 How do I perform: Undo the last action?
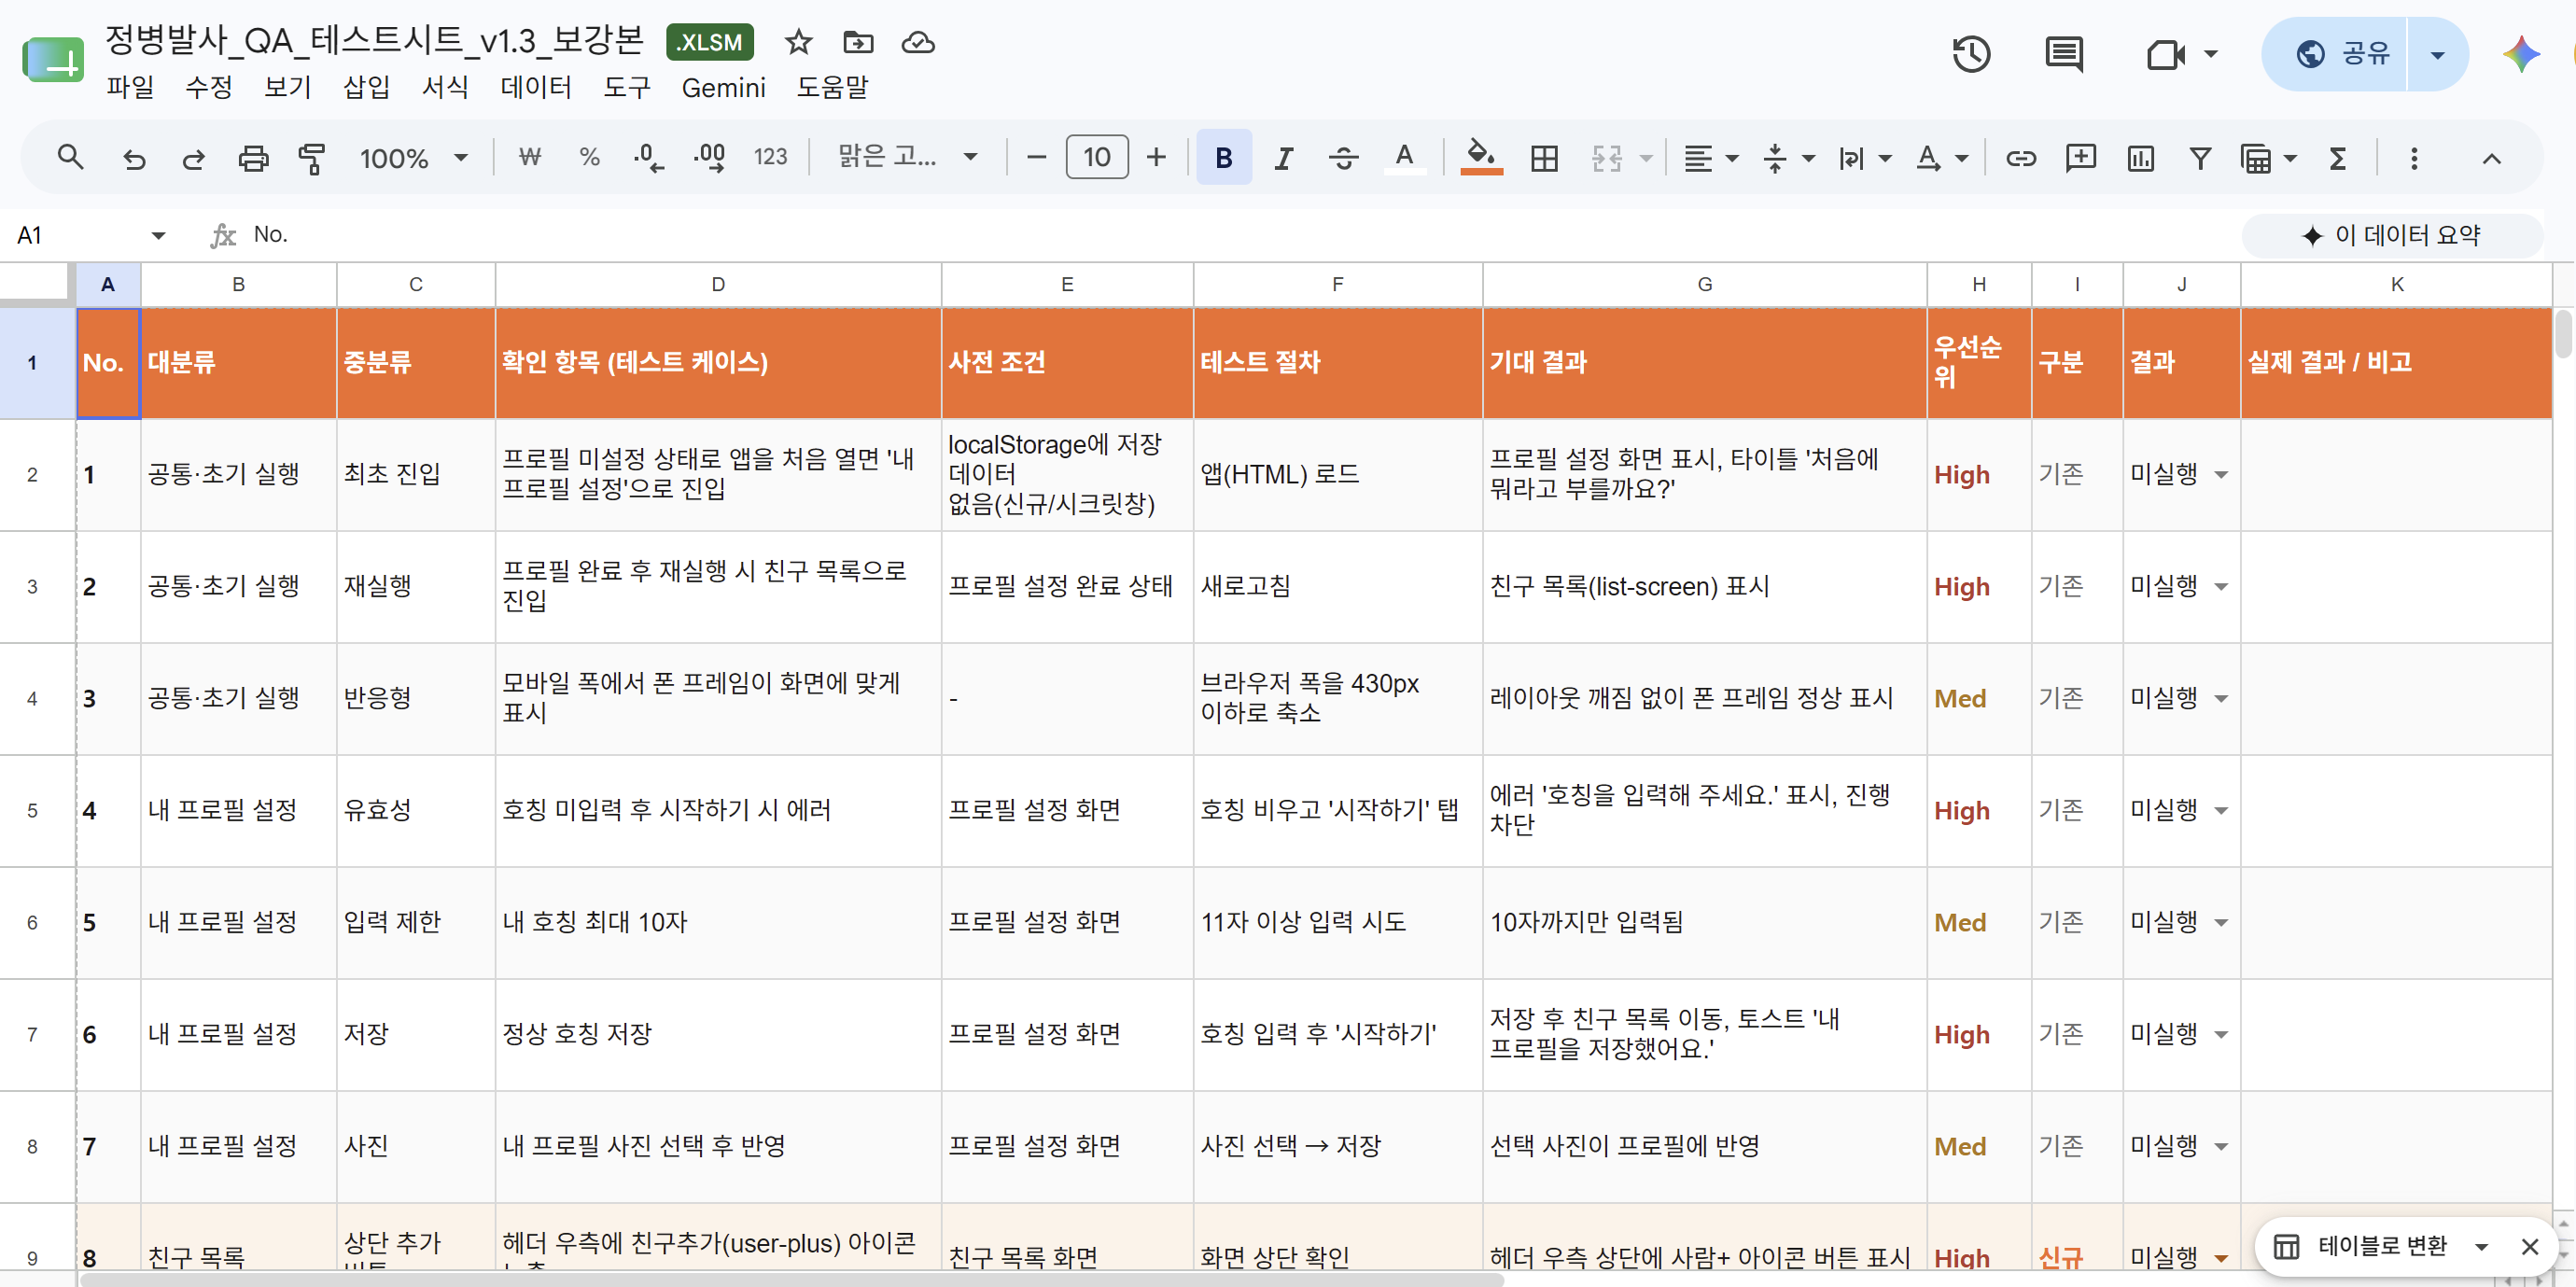(x=133, y=157)
